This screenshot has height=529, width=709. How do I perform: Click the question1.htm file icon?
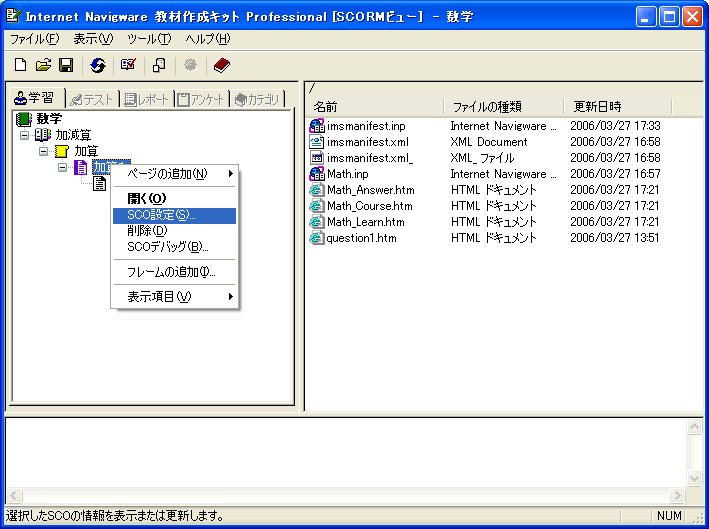(x=317, y=238)
